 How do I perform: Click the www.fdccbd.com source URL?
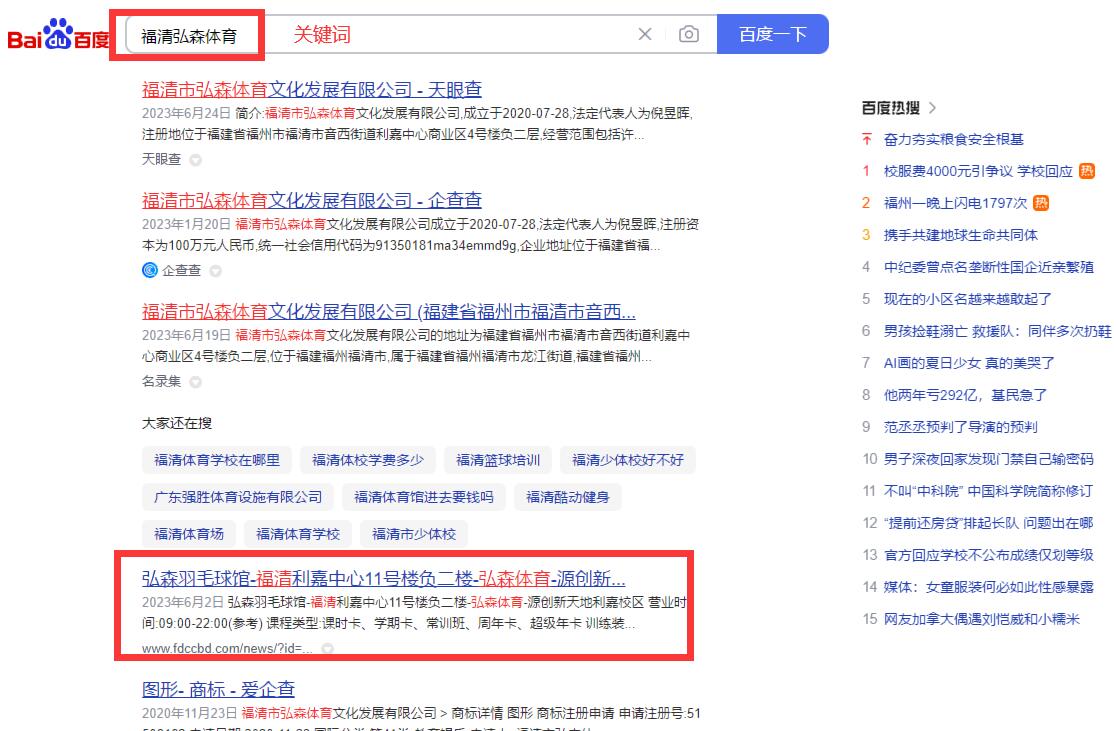(x=227, y=648)
